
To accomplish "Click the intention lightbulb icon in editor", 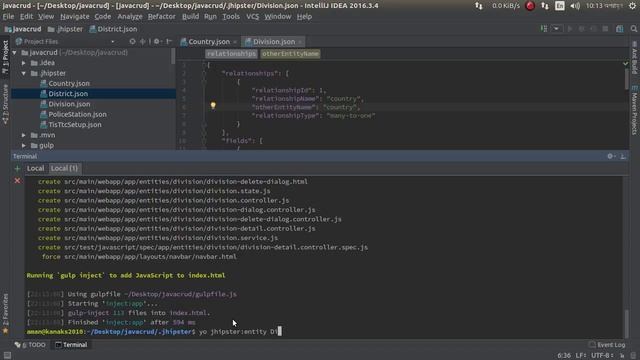I will coord(213,106).
